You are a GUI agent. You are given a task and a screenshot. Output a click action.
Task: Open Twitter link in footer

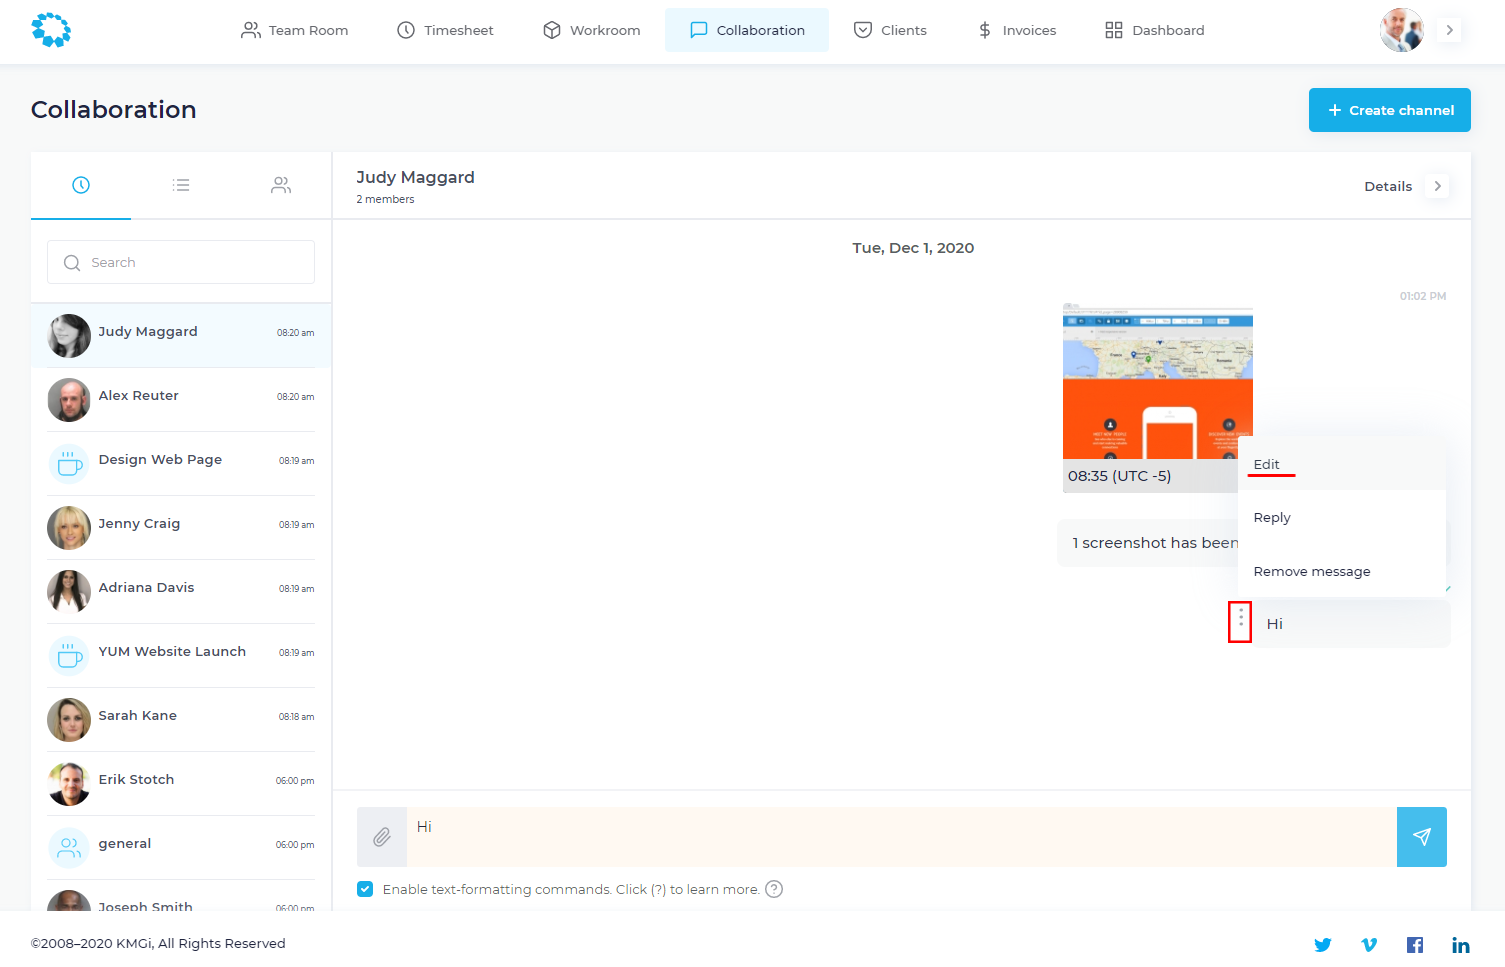click(1322, 945)
